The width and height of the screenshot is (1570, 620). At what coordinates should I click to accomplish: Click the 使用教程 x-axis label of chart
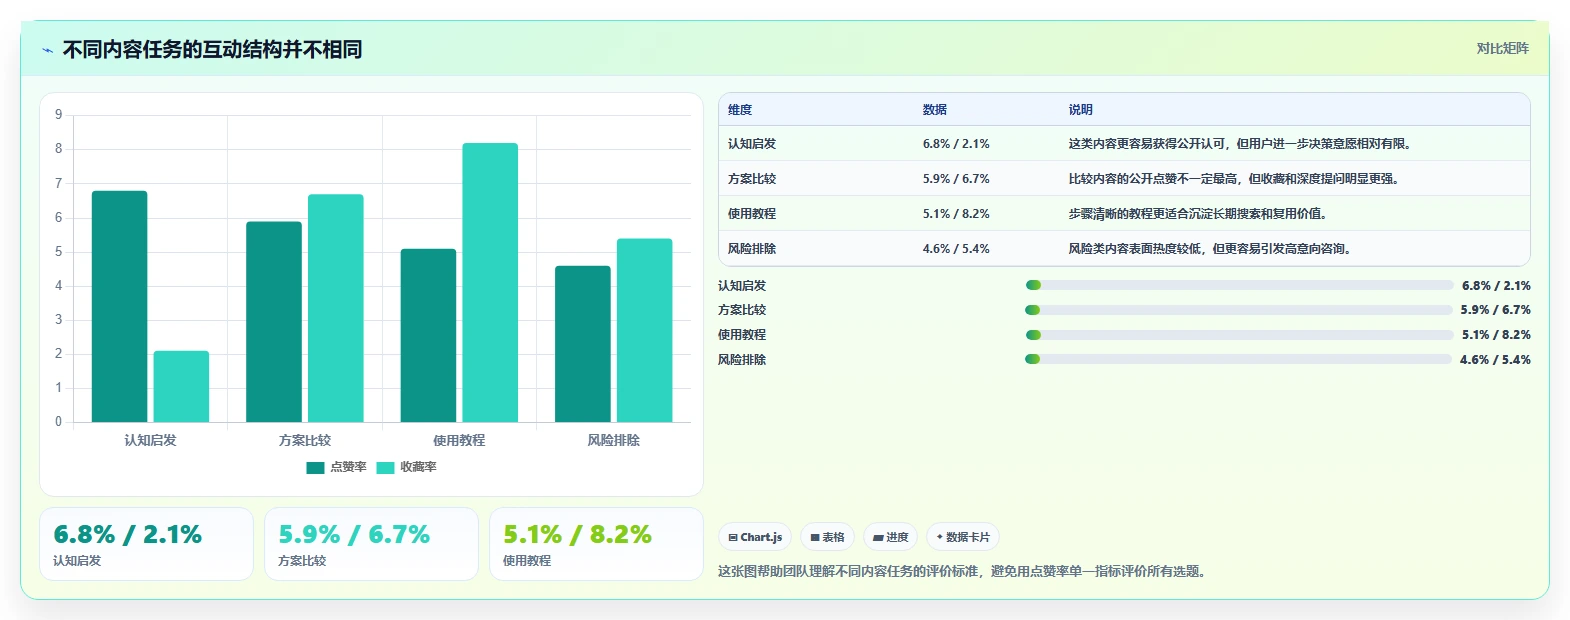point(459,440)
